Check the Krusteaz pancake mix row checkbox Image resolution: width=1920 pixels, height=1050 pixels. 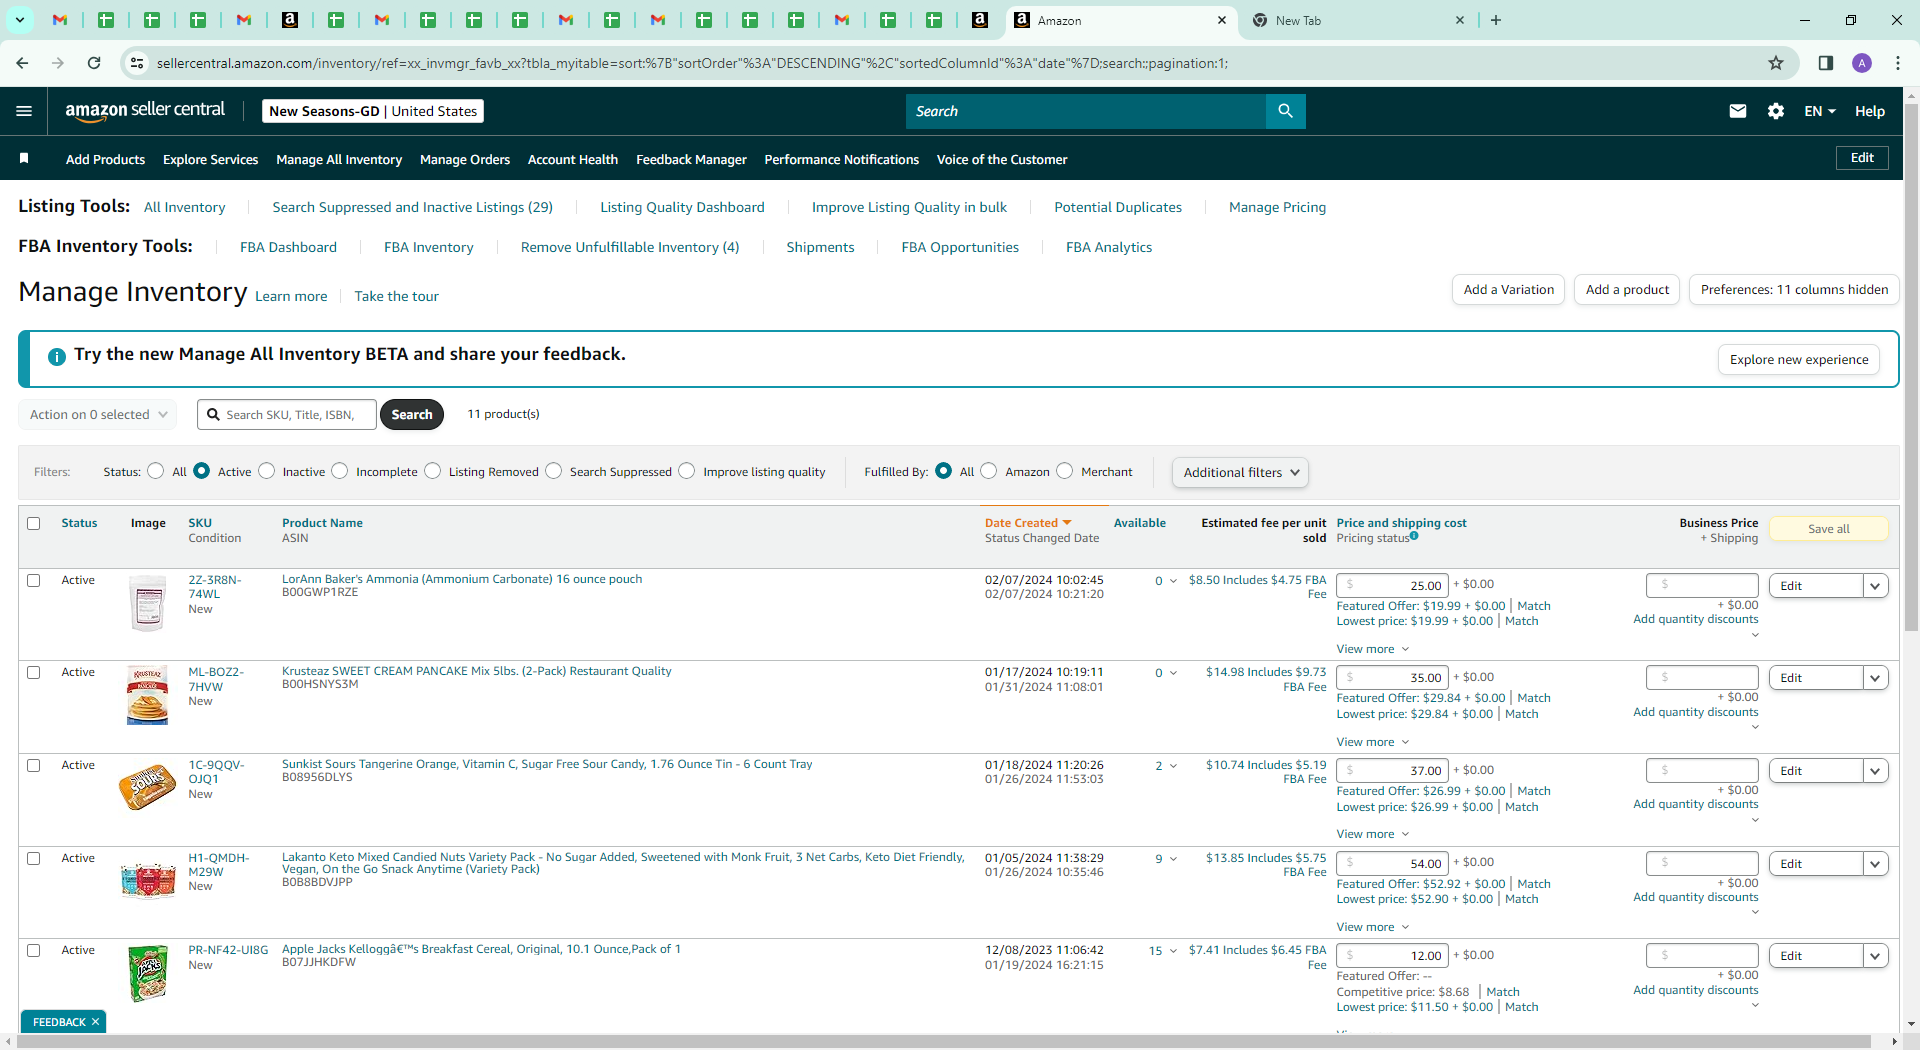34,672
